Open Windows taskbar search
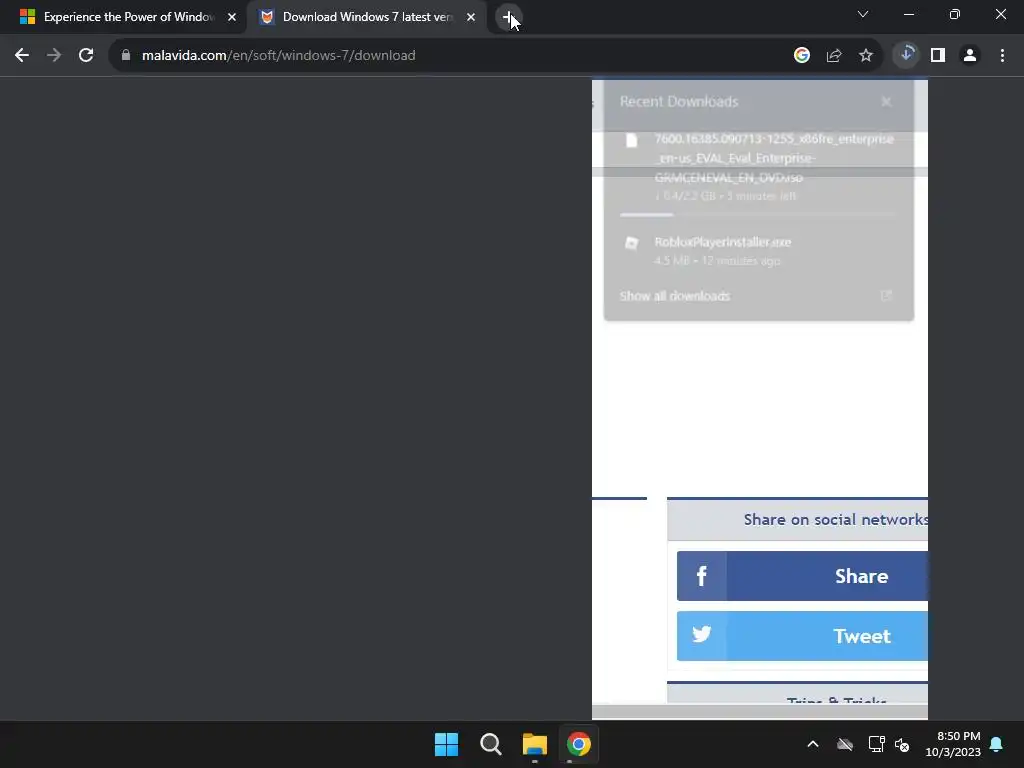This screenshot has height=768, width=1024. 490,744
